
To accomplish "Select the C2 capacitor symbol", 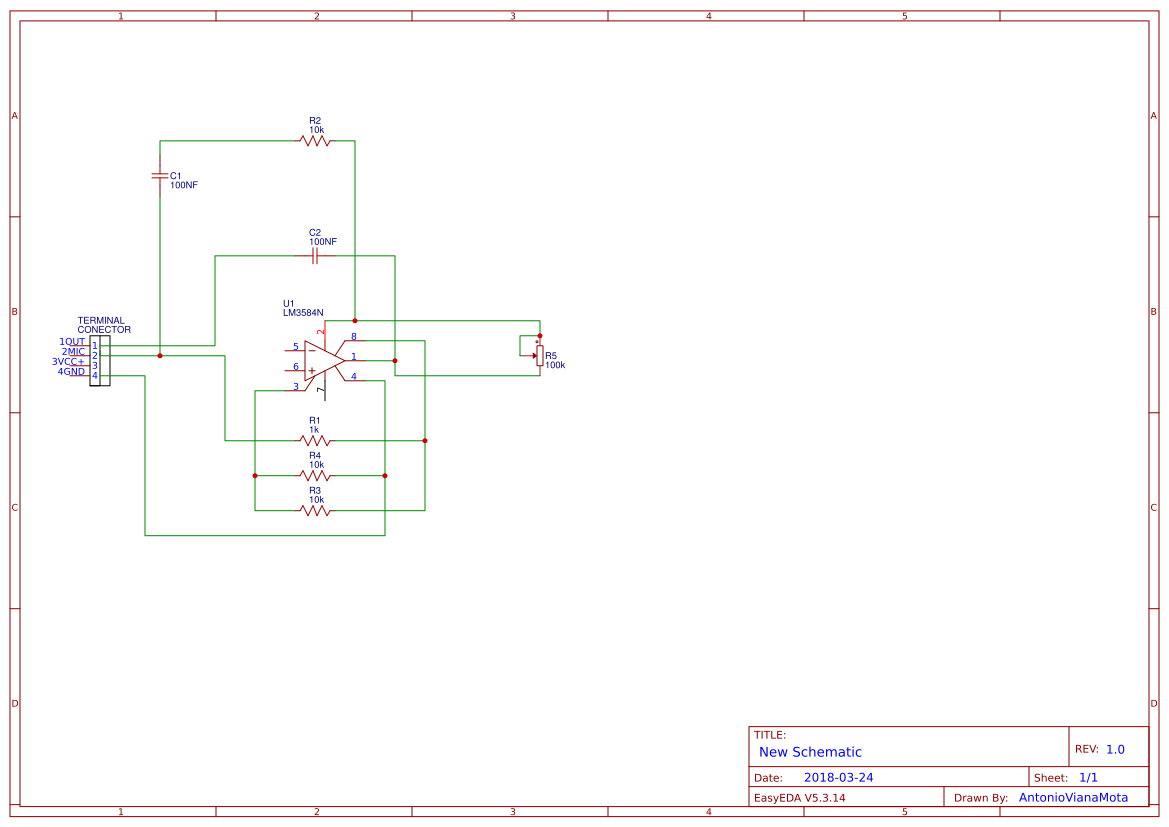I will click(x=315, y=256).
